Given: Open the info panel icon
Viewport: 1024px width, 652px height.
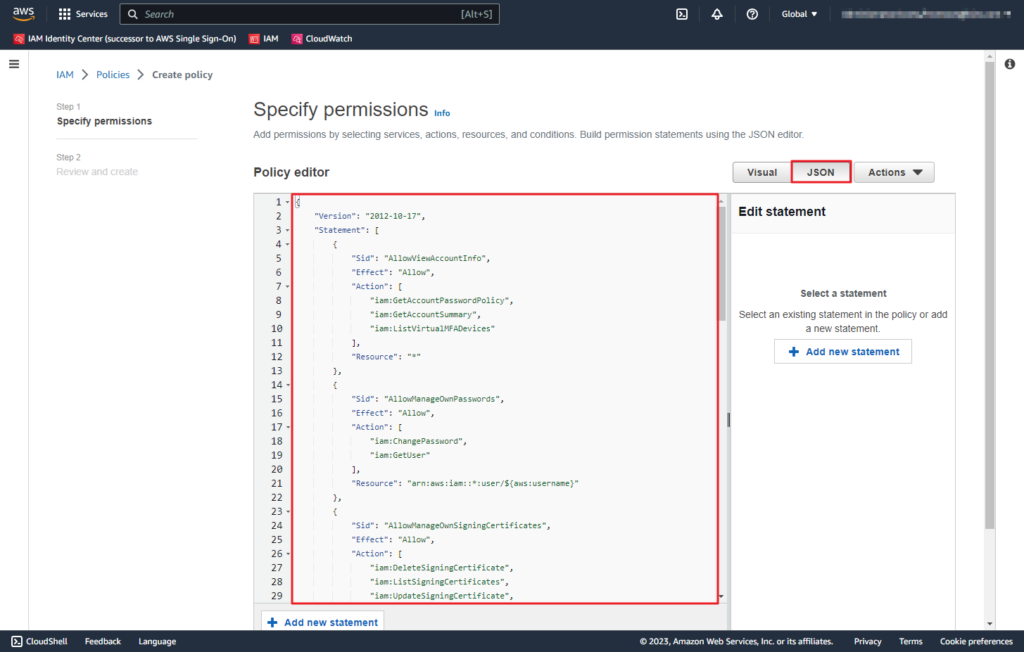Looking at the screenshot, I should 1010,64.
